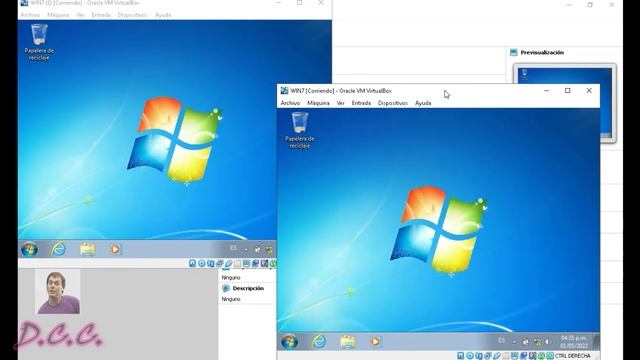Click mouse integration indicator in front WIN7 status bar
Viewport: 640px width, 360px height.
click(x=542, y=356)
